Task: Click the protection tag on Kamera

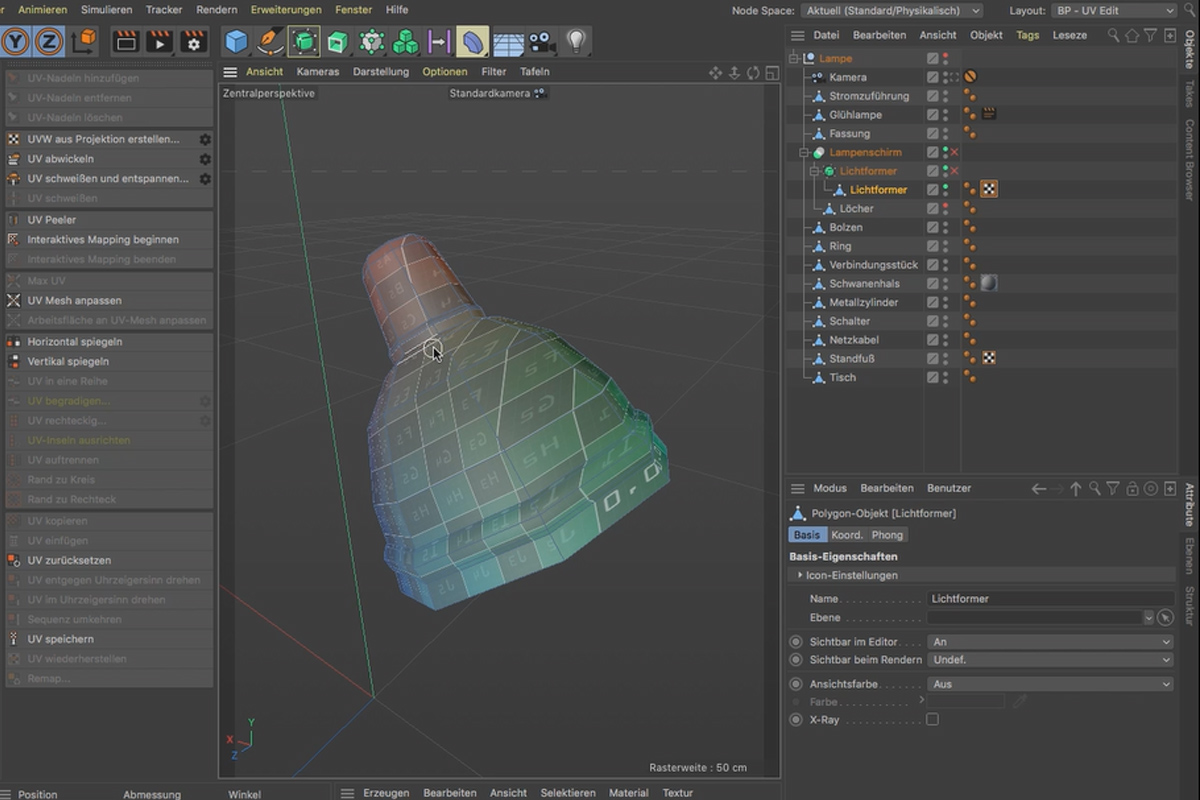Action: point(970,77)
